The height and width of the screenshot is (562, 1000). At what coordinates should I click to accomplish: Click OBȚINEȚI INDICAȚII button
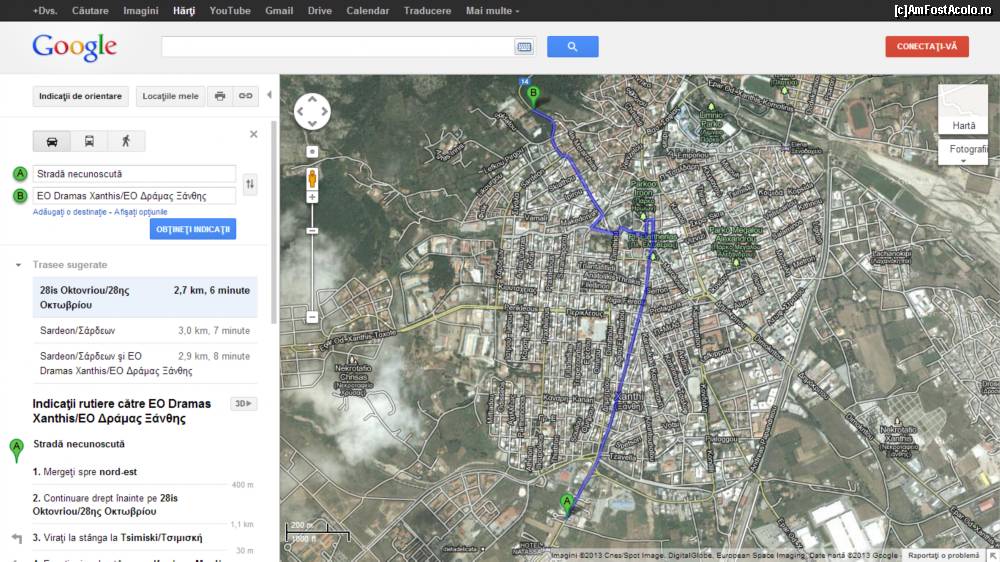pos(193,229)
